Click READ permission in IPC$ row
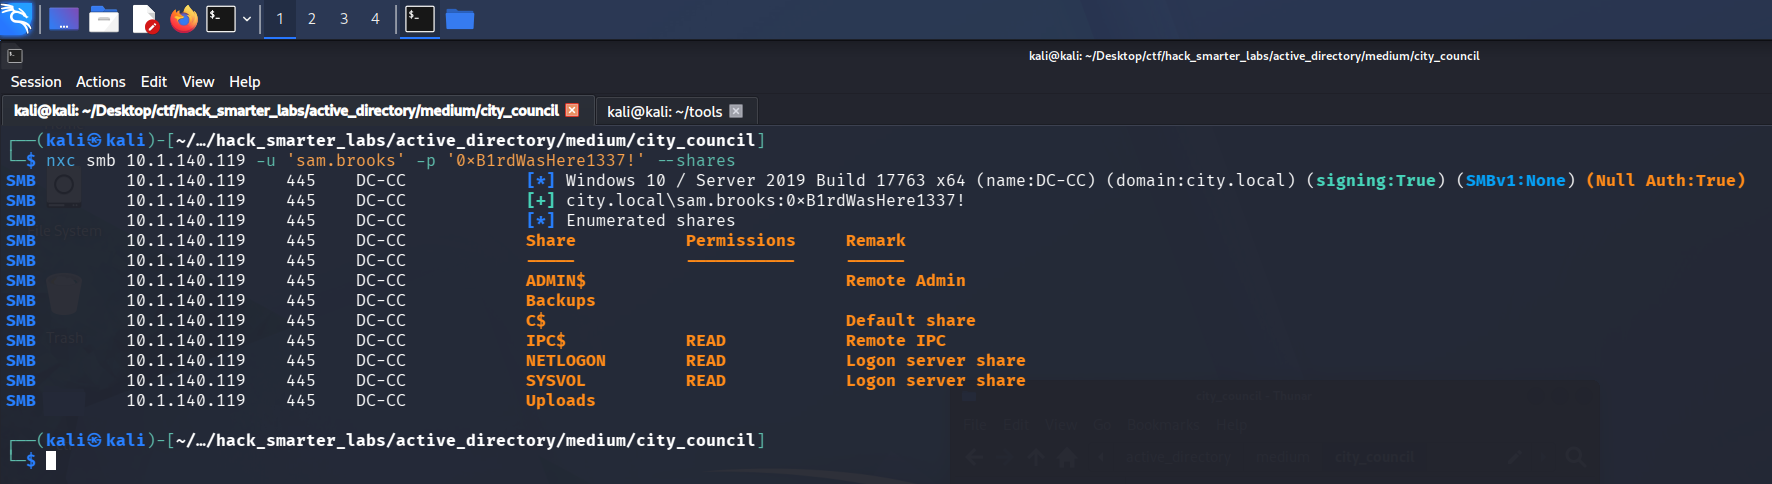1772x484 pixels. (706, 340)
